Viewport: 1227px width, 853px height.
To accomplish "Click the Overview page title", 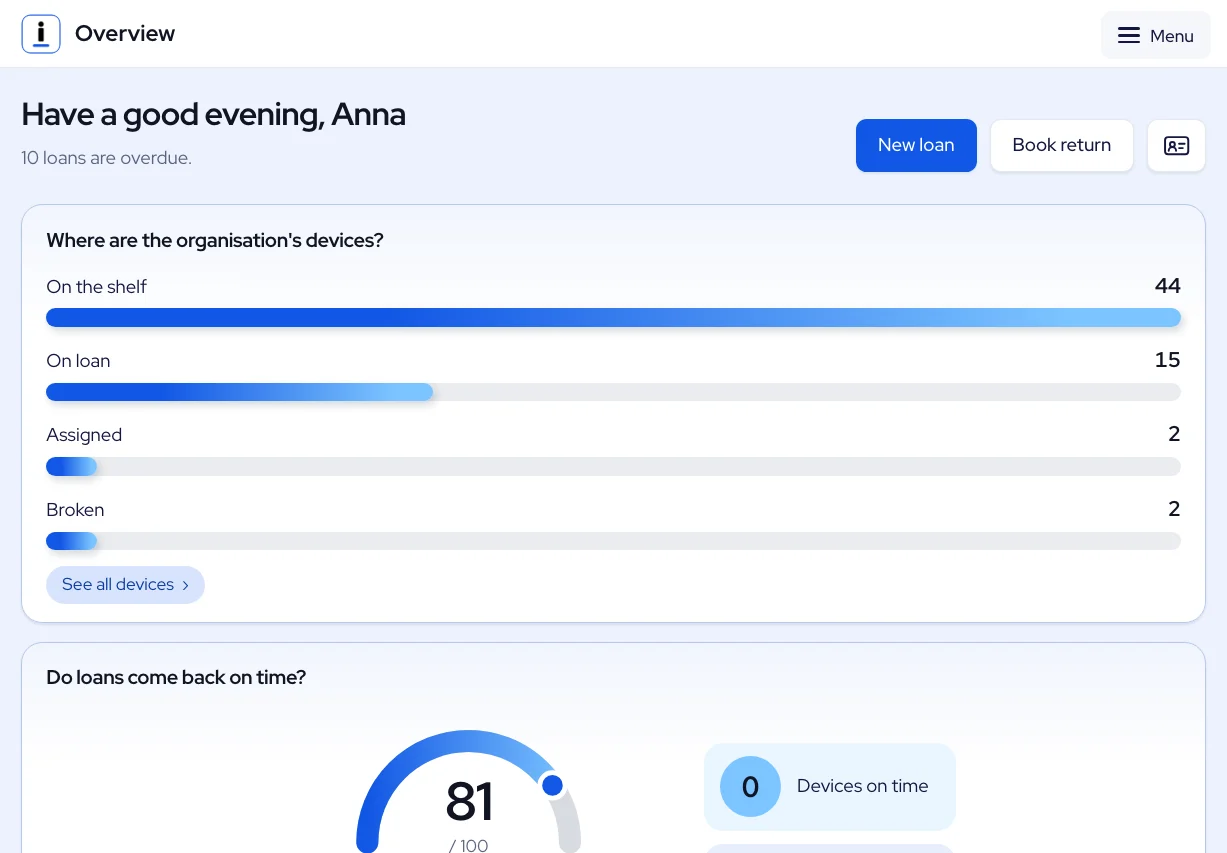I will [125, 34].
